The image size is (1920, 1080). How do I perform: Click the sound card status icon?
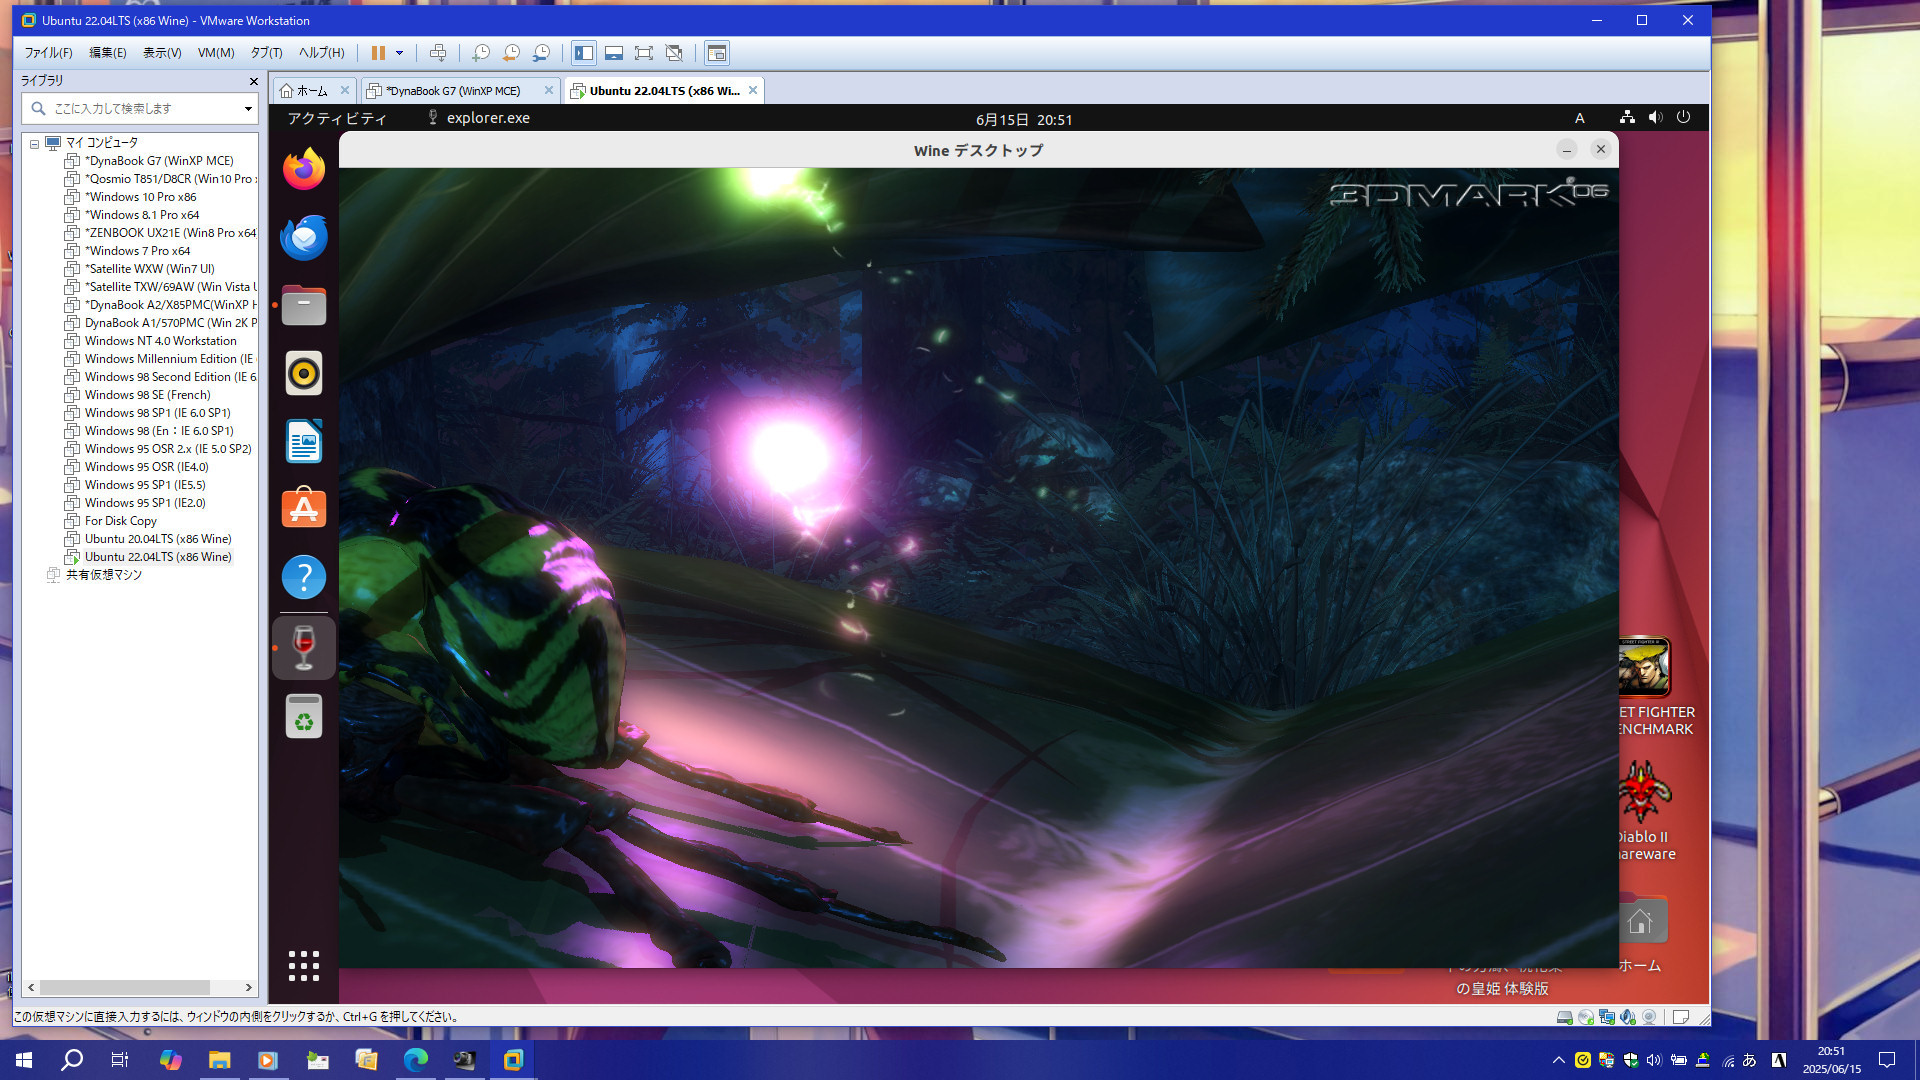pos(1628,1017)
